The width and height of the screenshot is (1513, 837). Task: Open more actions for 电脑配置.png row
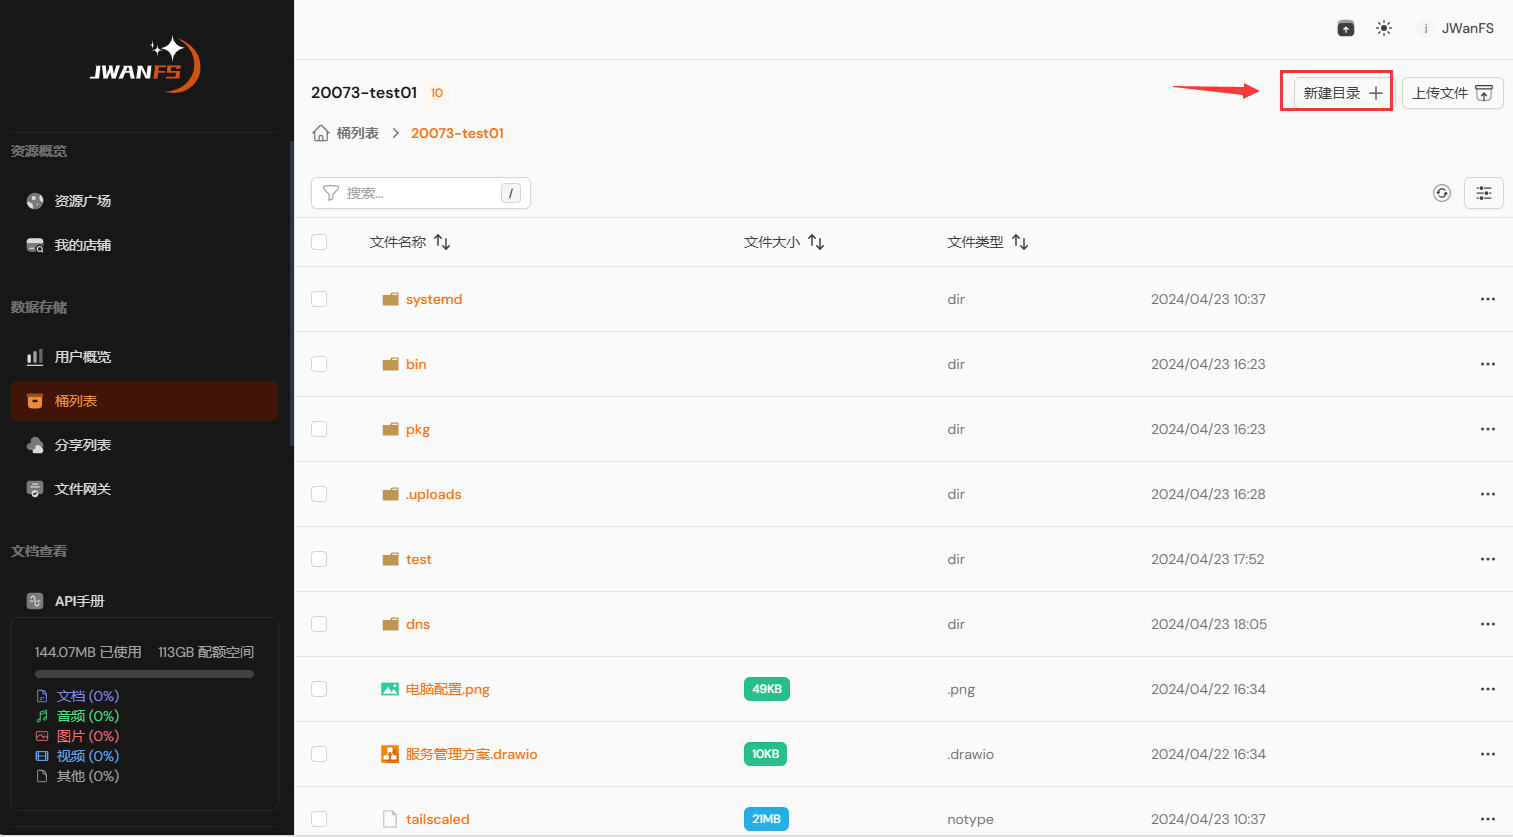(1488, 689)
